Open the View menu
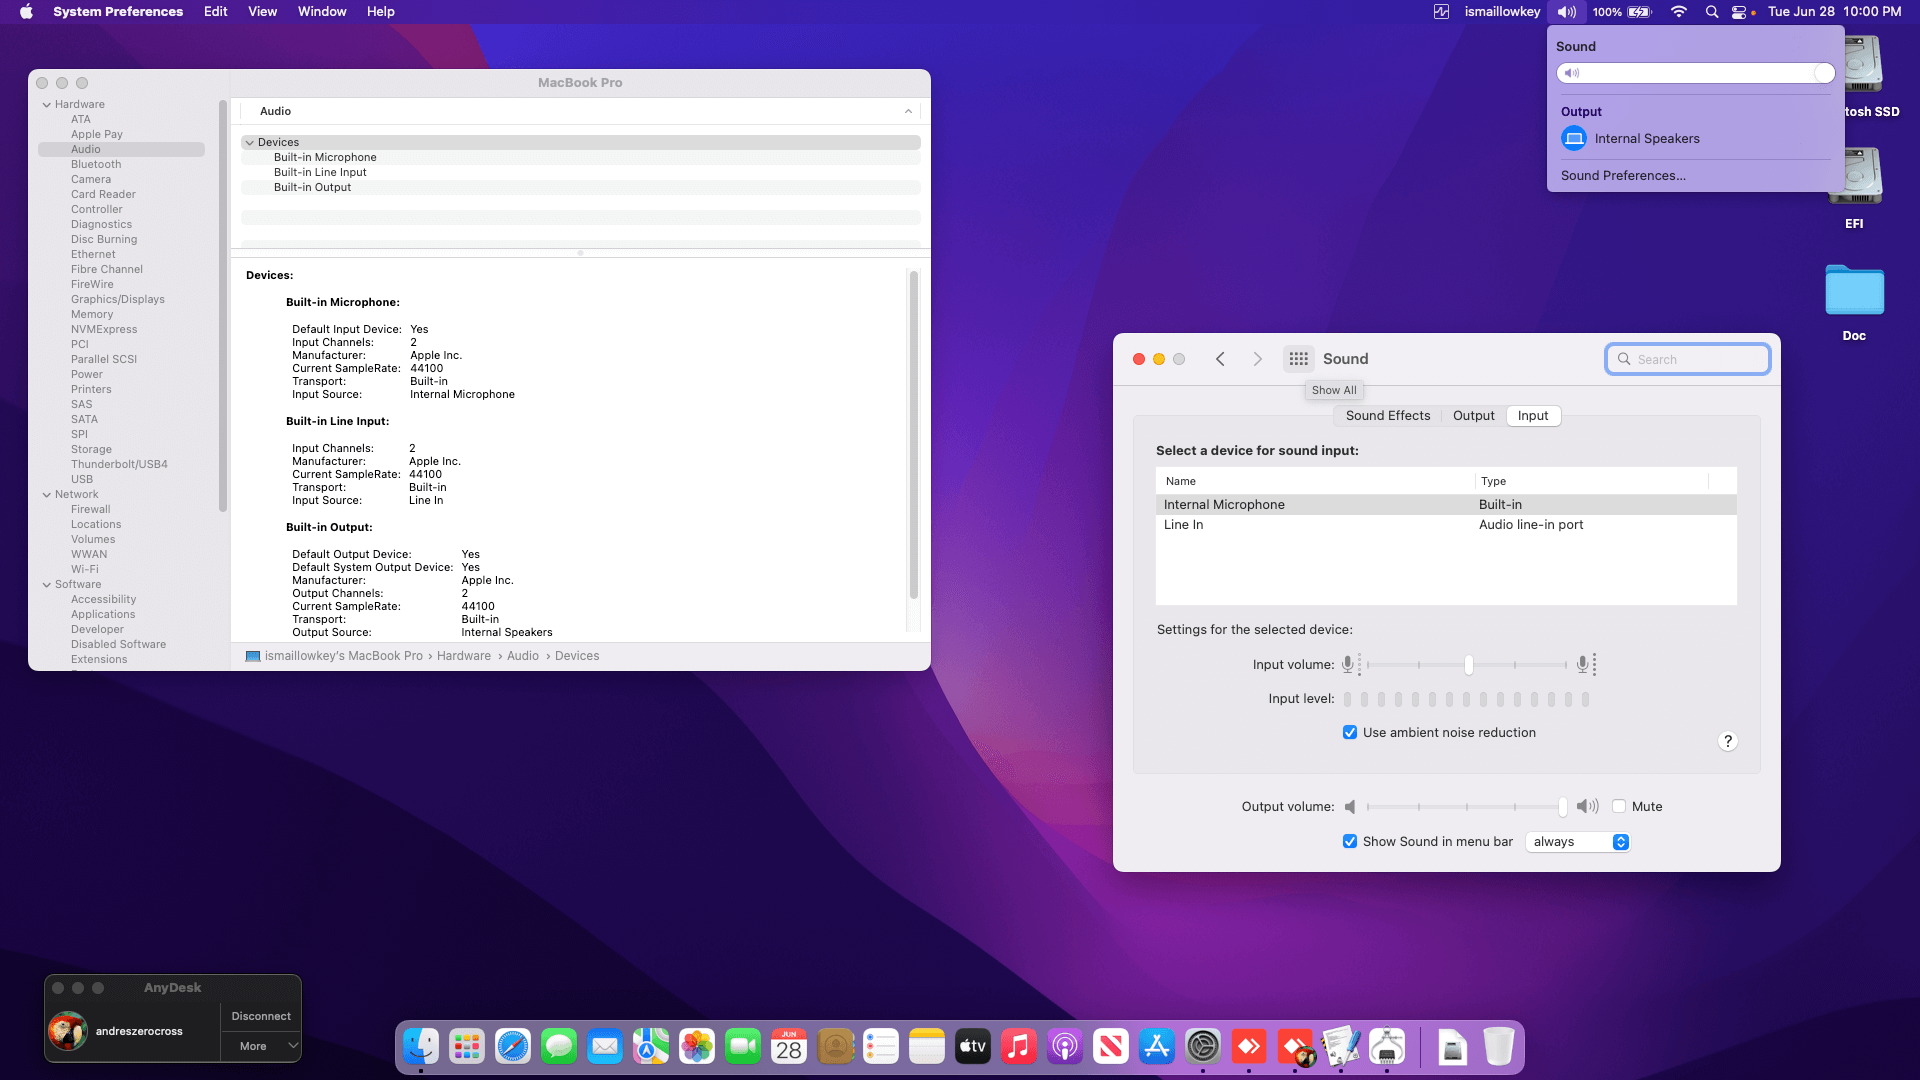 [263, 12]
